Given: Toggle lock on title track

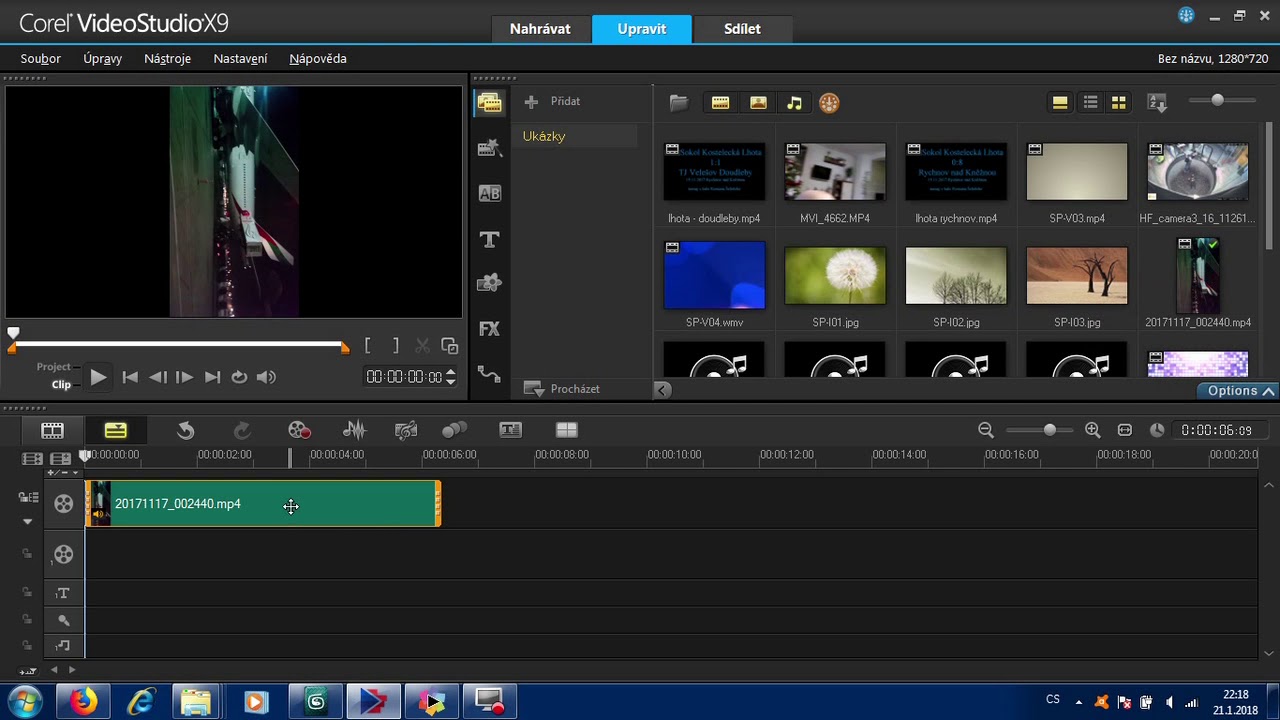Looking at the screenshot, I should tap(27, 593).
